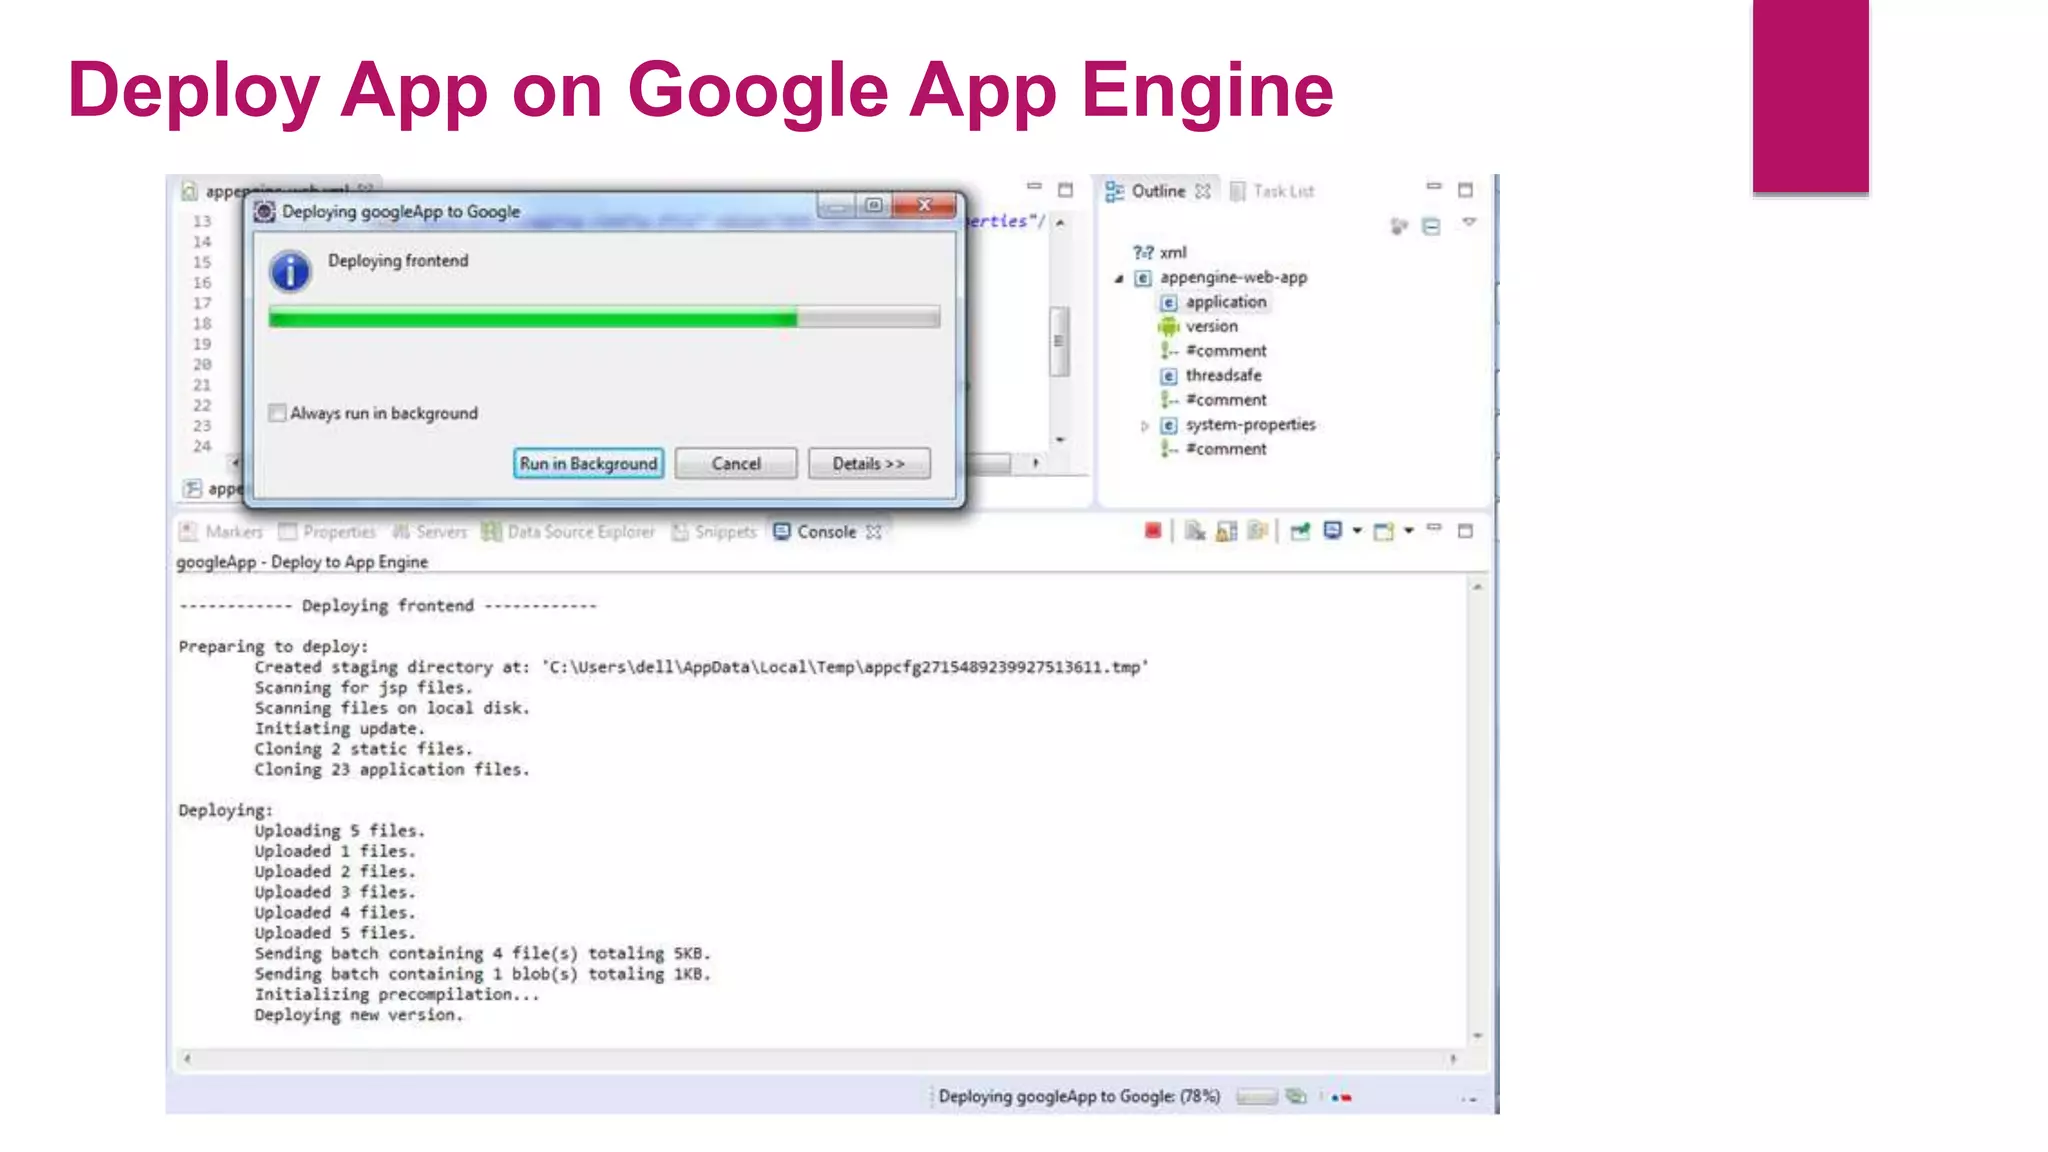Maximize the editor area
The width and height of the screenshot is (2048, 1152).
click(1065, 190)
